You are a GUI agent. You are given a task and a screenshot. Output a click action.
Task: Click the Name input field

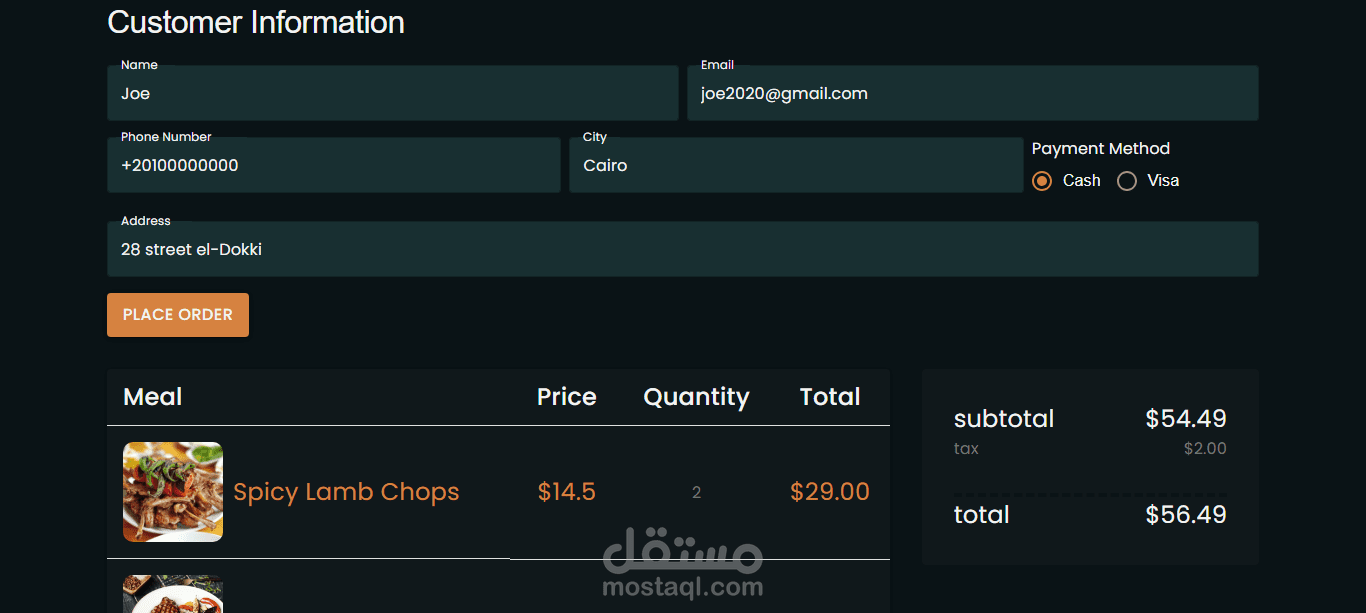pyautogui.click(x=392, y=94)
